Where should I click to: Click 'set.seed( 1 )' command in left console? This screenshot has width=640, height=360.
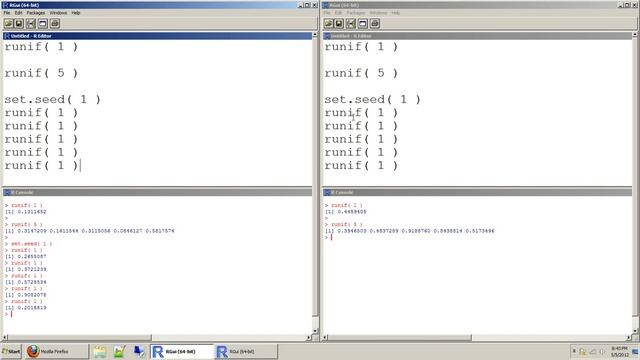(31, 244)
